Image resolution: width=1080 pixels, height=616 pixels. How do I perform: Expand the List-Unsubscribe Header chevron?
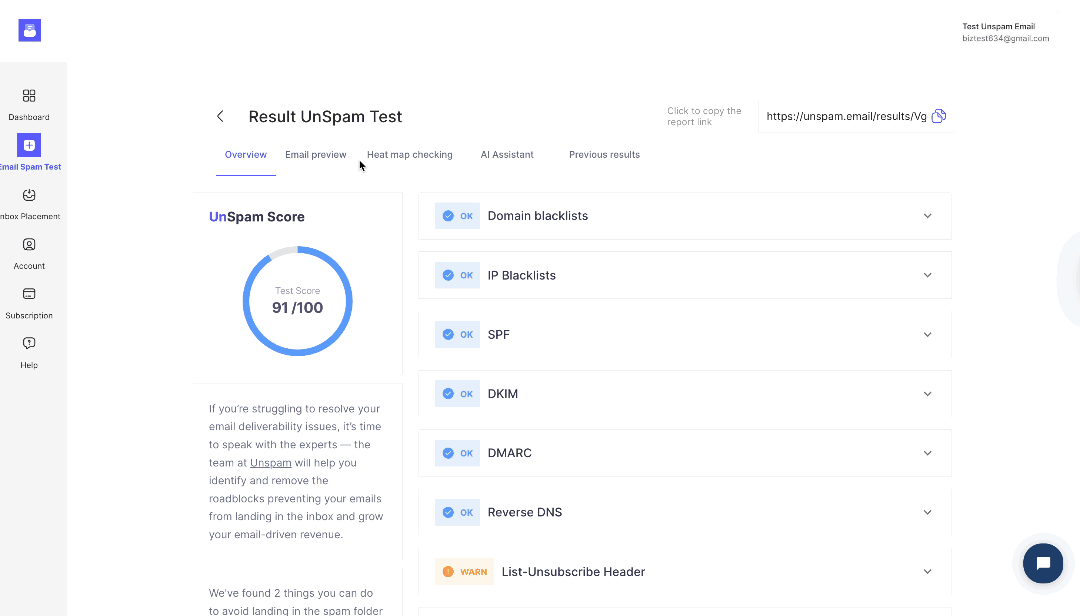[928, 572]
